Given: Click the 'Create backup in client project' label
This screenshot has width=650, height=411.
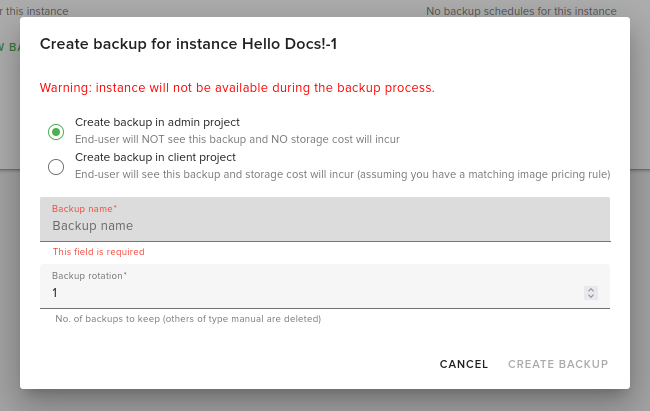Looking at the screenshot, I should tap(155, 158).
